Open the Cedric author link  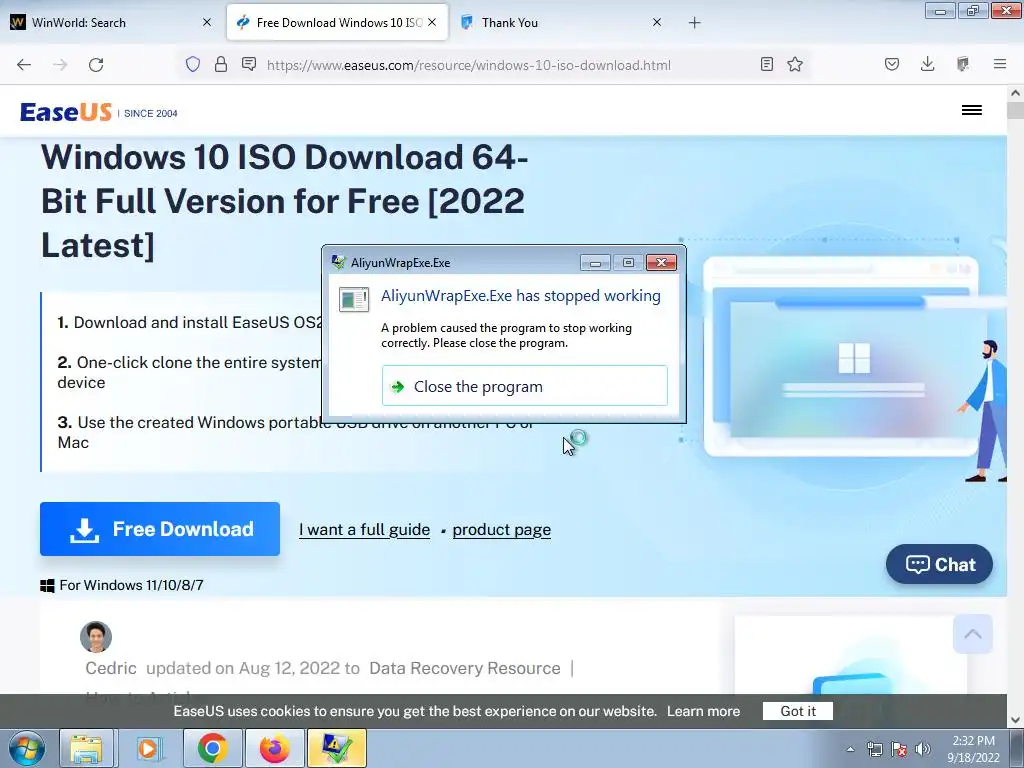pyautogui.click(x=111, y=668)
